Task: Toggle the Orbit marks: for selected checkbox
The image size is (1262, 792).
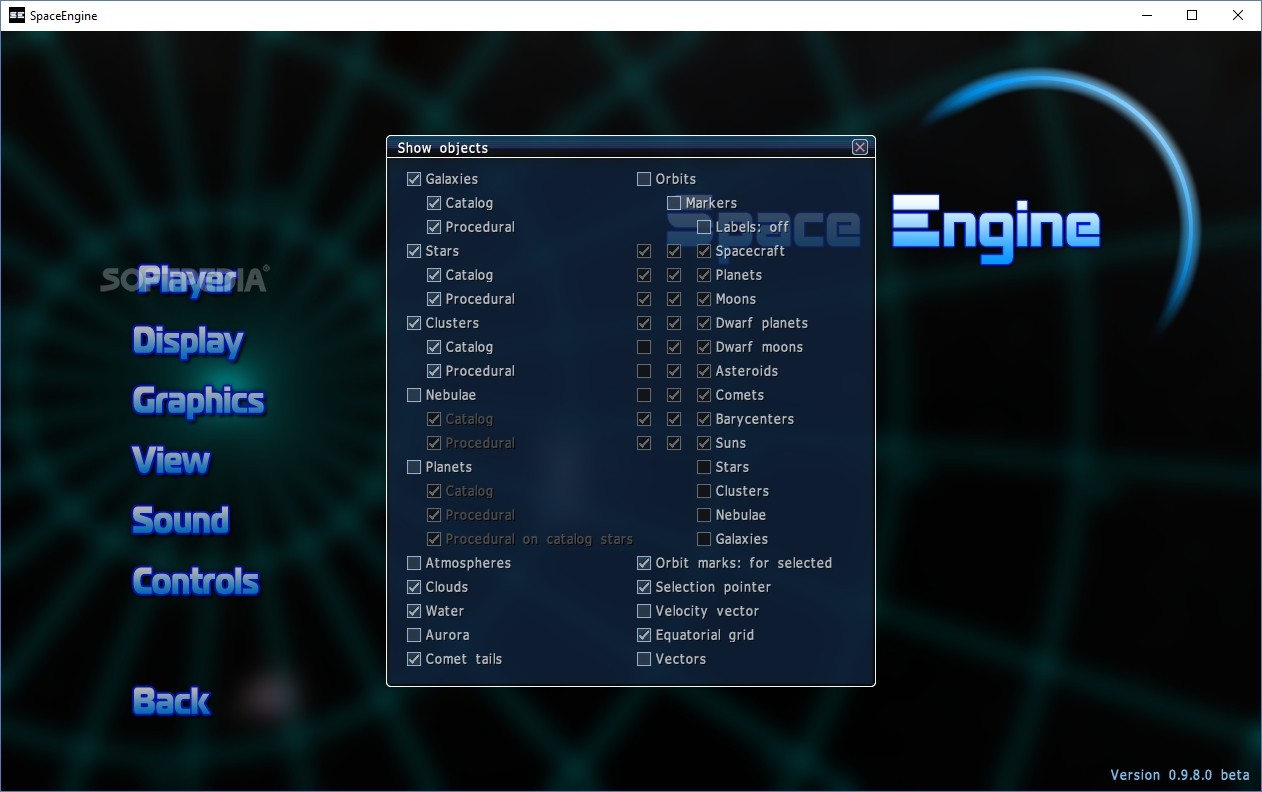Action: (x=644, y=563)
